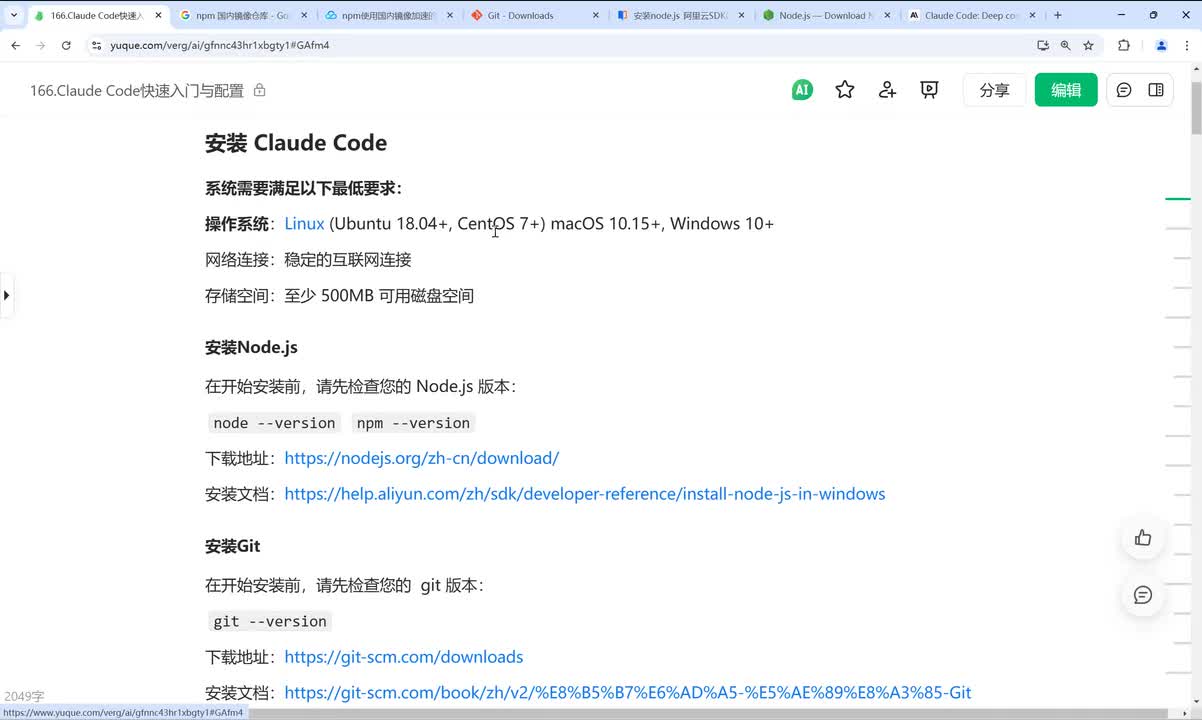The width and height of the screenshot is (1202, 720).
Task: Jump to the highlighted green outline marker
Action: pyautogui.click(x=1178, y=199)
